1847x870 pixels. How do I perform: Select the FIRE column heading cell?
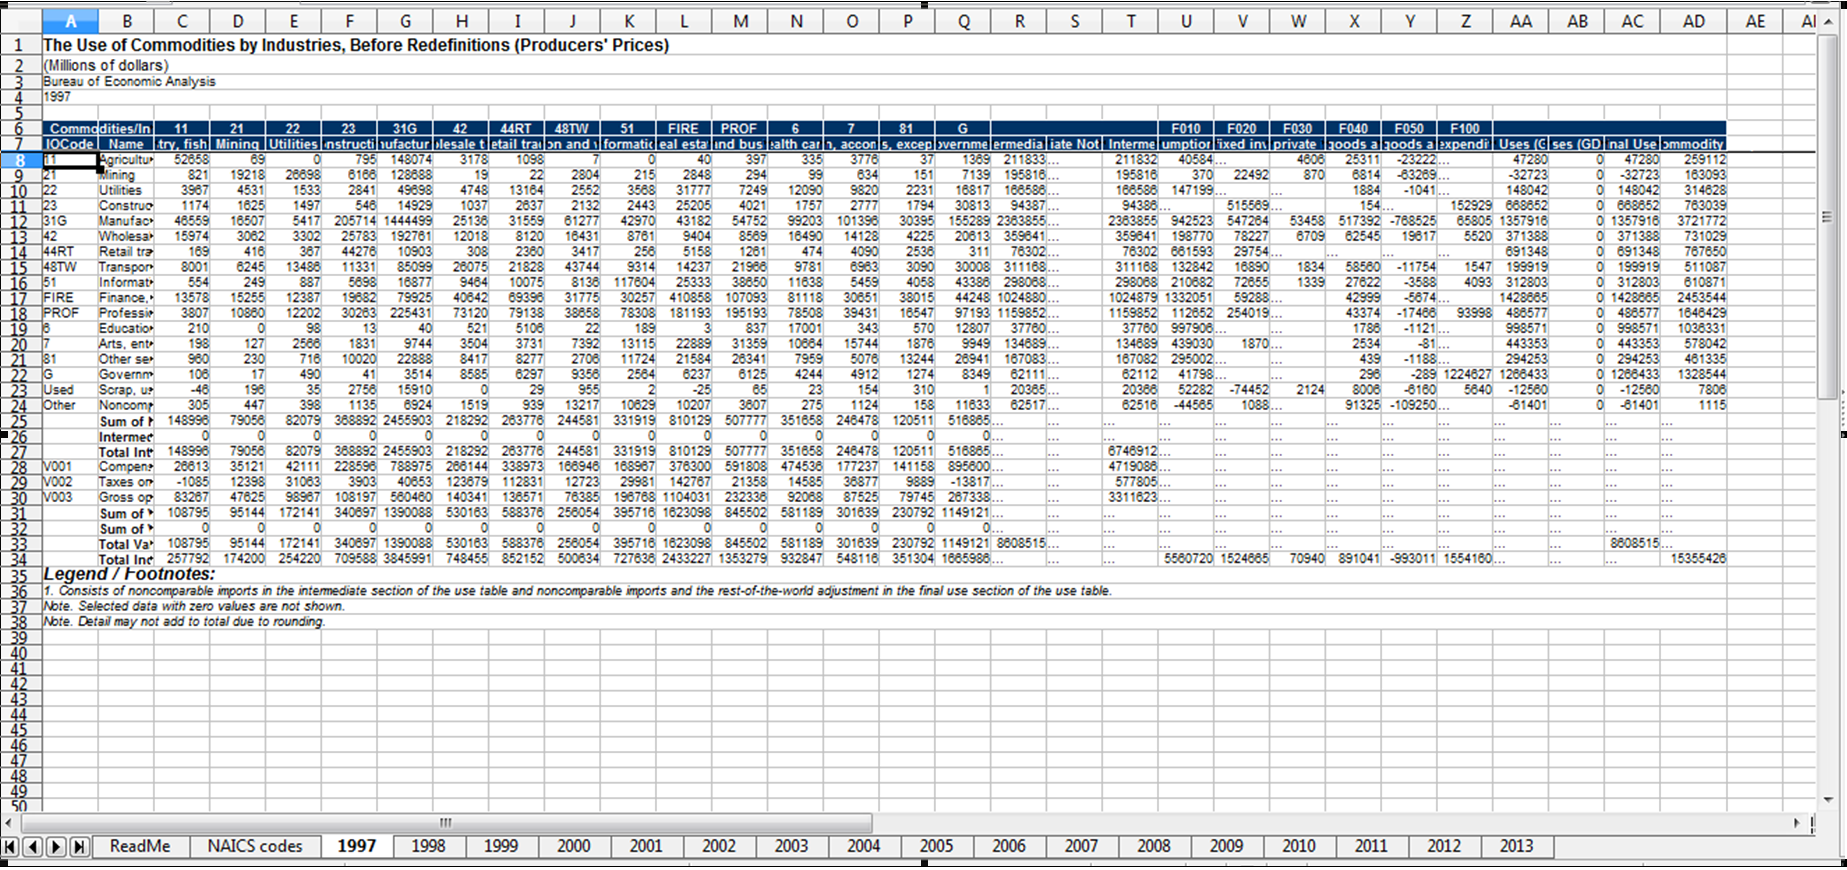click(x=683, y=128)
